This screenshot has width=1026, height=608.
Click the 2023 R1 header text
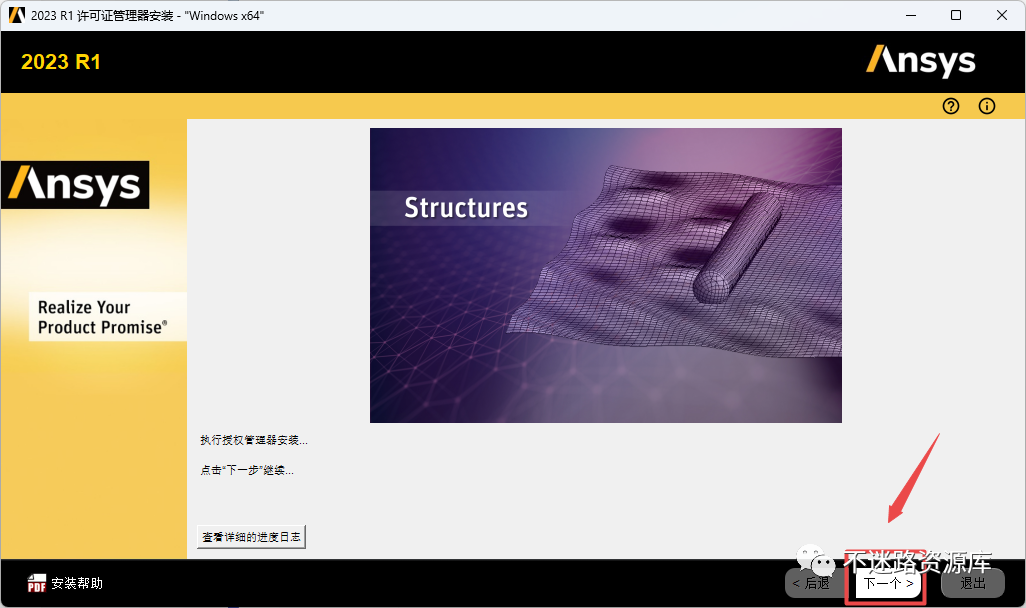click(x=61, y=62)
